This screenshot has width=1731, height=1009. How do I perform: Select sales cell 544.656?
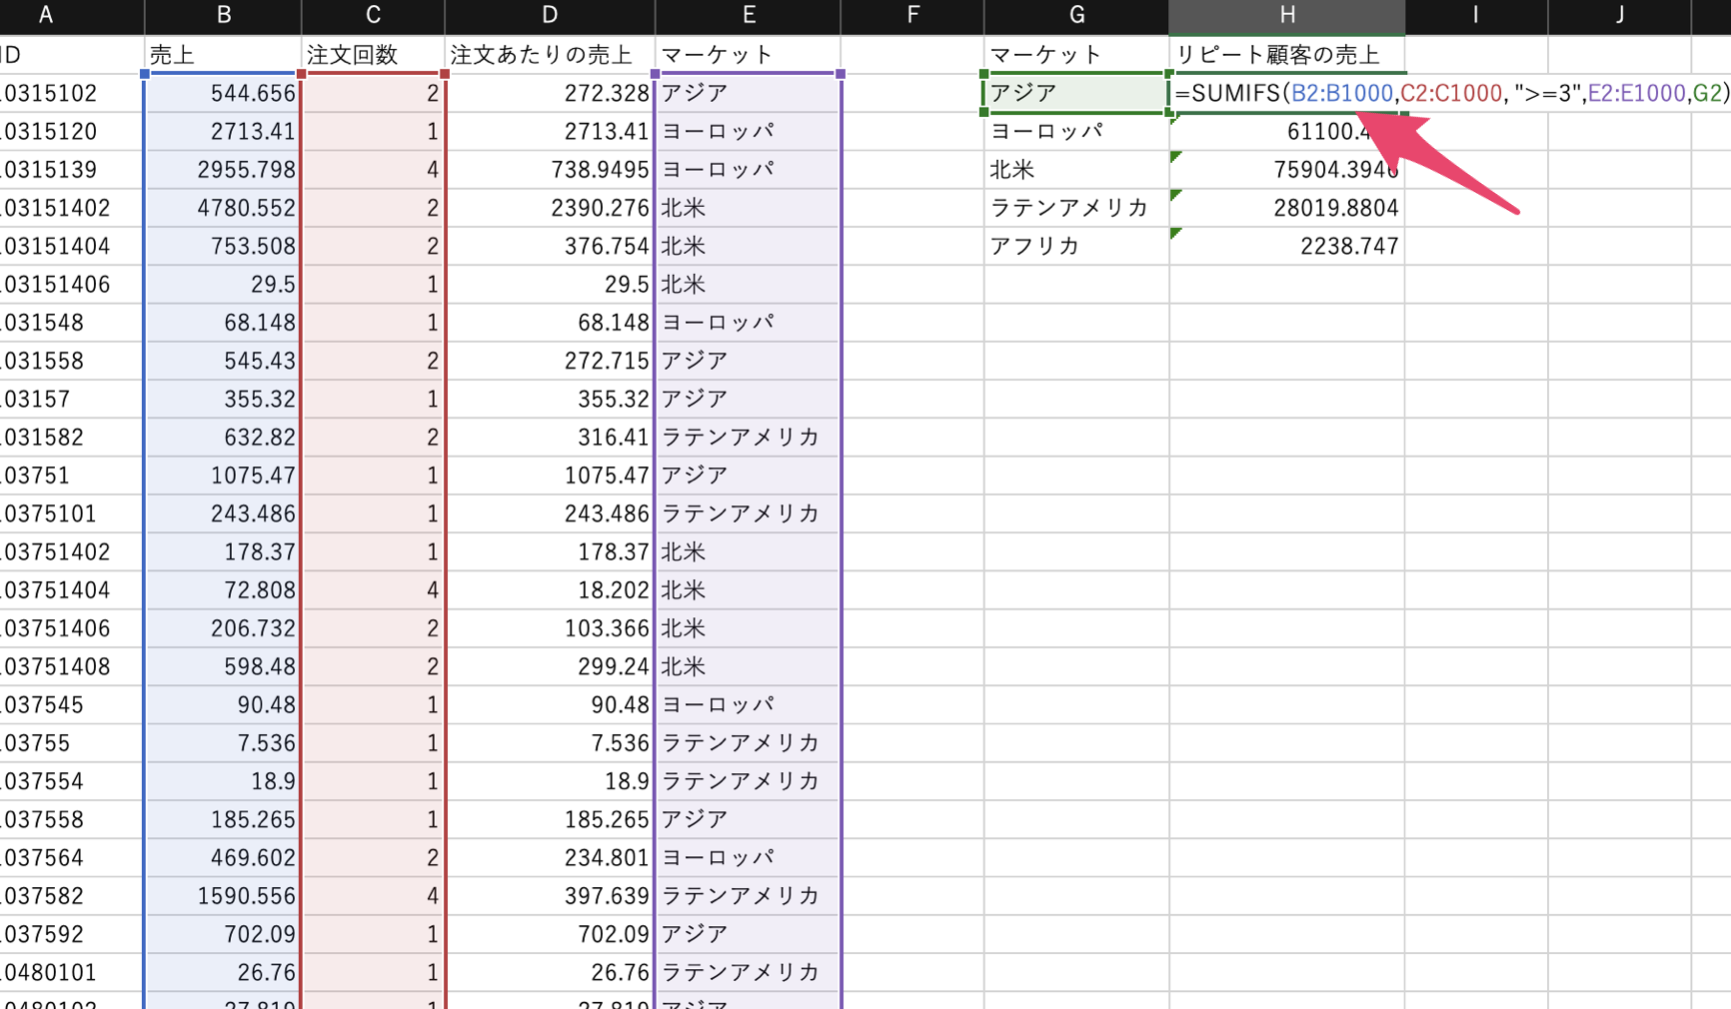point(223,93)
